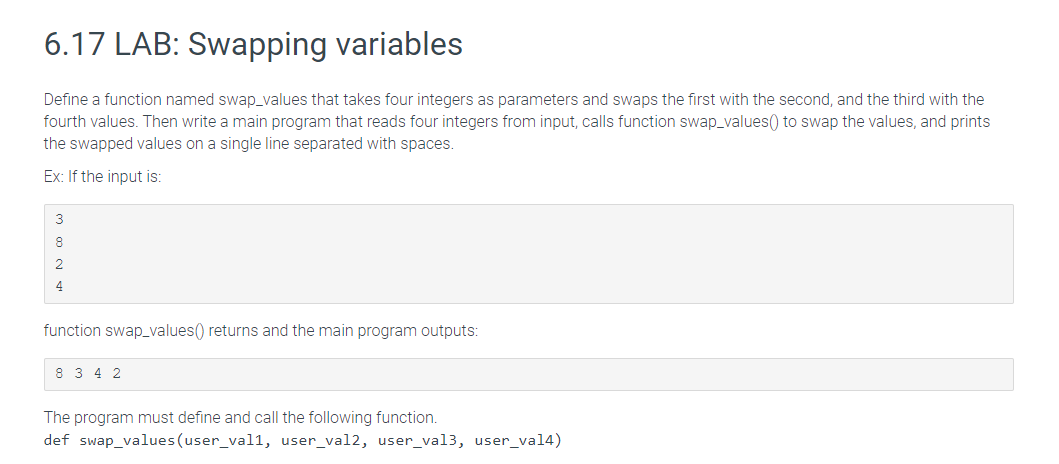This screenshot has height=464, width=1059.
Task: Click the number 3 in the sample input box
Action: pos(59,219)
